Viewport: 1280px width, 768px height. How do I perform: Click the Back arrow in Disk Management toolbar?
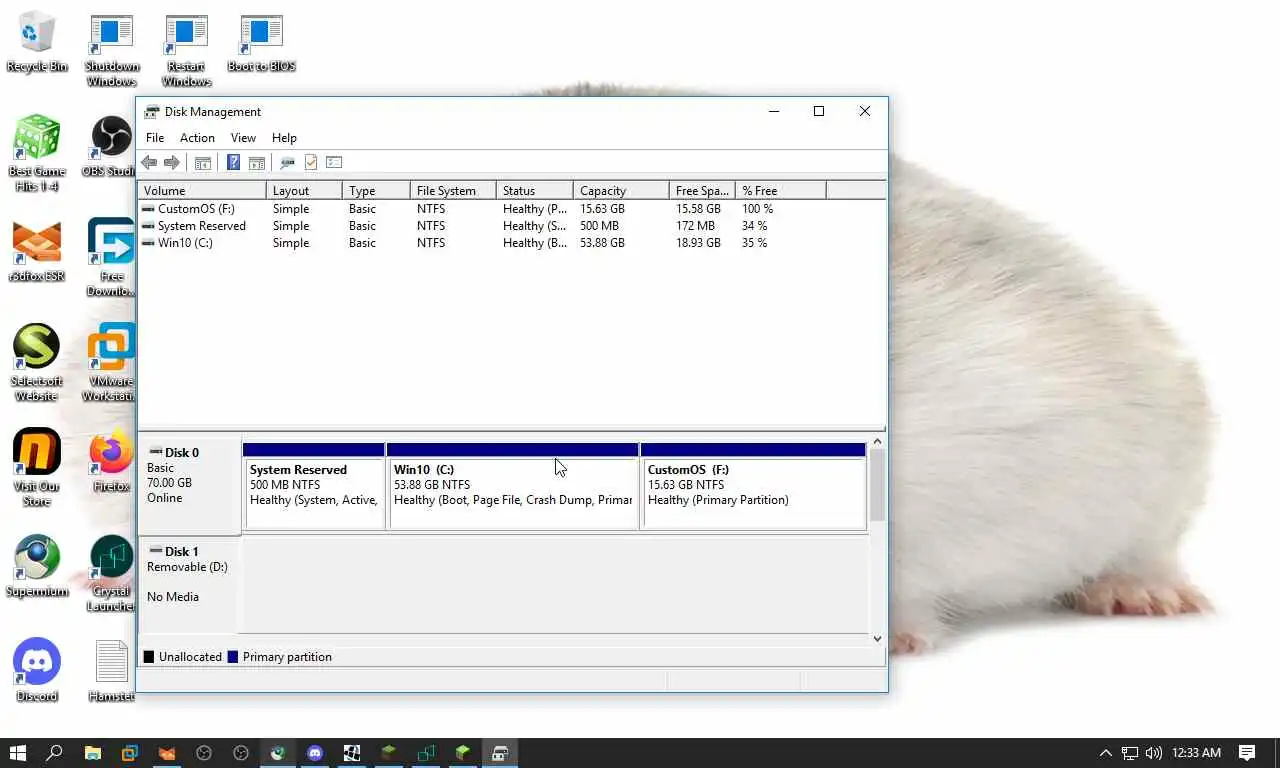tap(149, 162)
